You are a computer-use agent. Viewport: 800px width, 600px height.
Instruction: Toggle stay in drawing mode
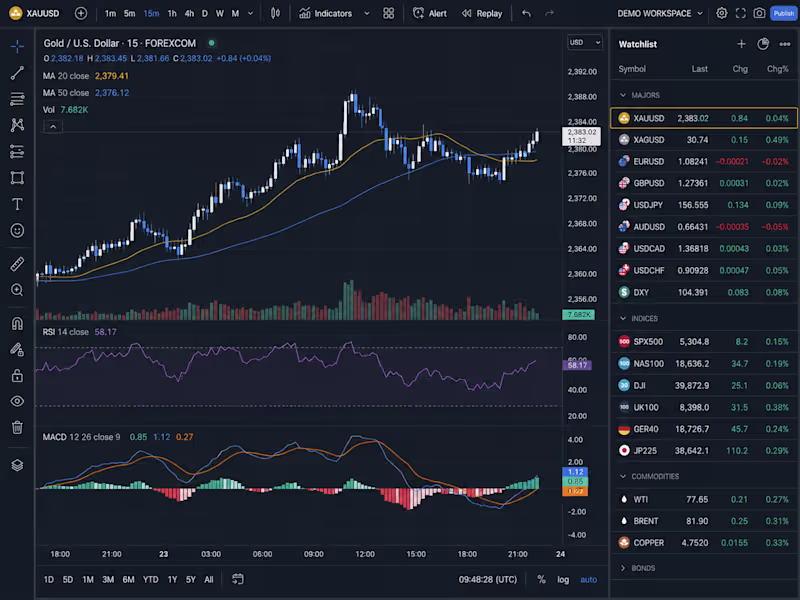coord(17,349)
